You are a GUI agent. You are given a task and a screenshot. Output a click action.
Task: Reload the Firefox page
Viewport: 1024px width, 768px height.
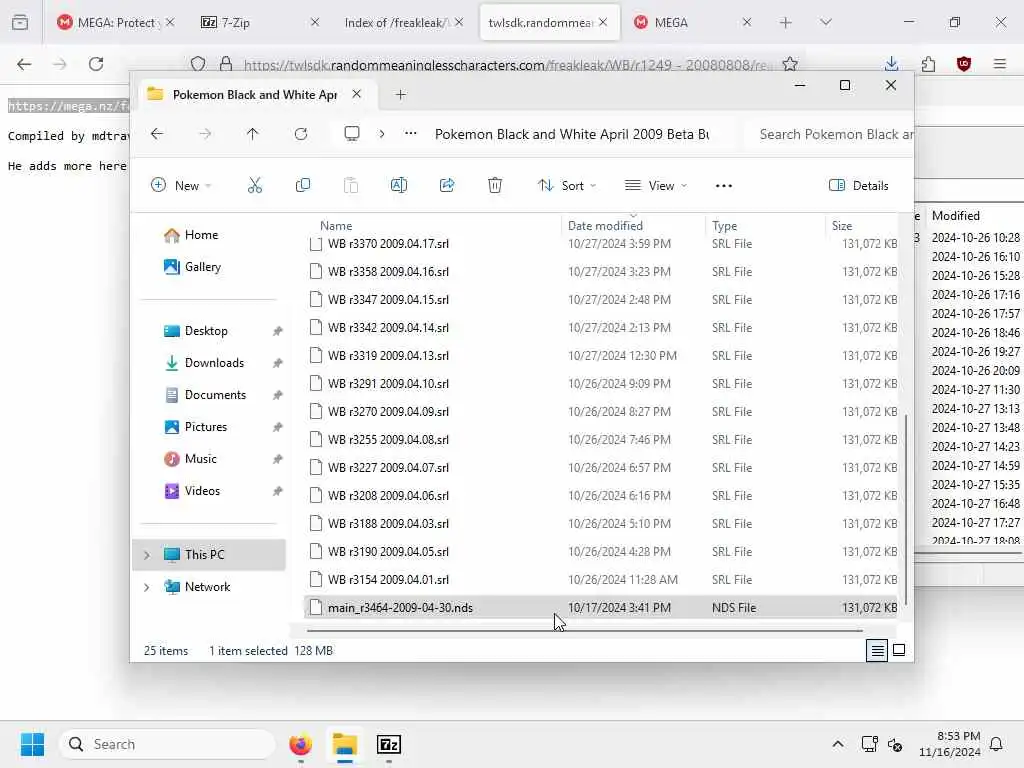96,64
